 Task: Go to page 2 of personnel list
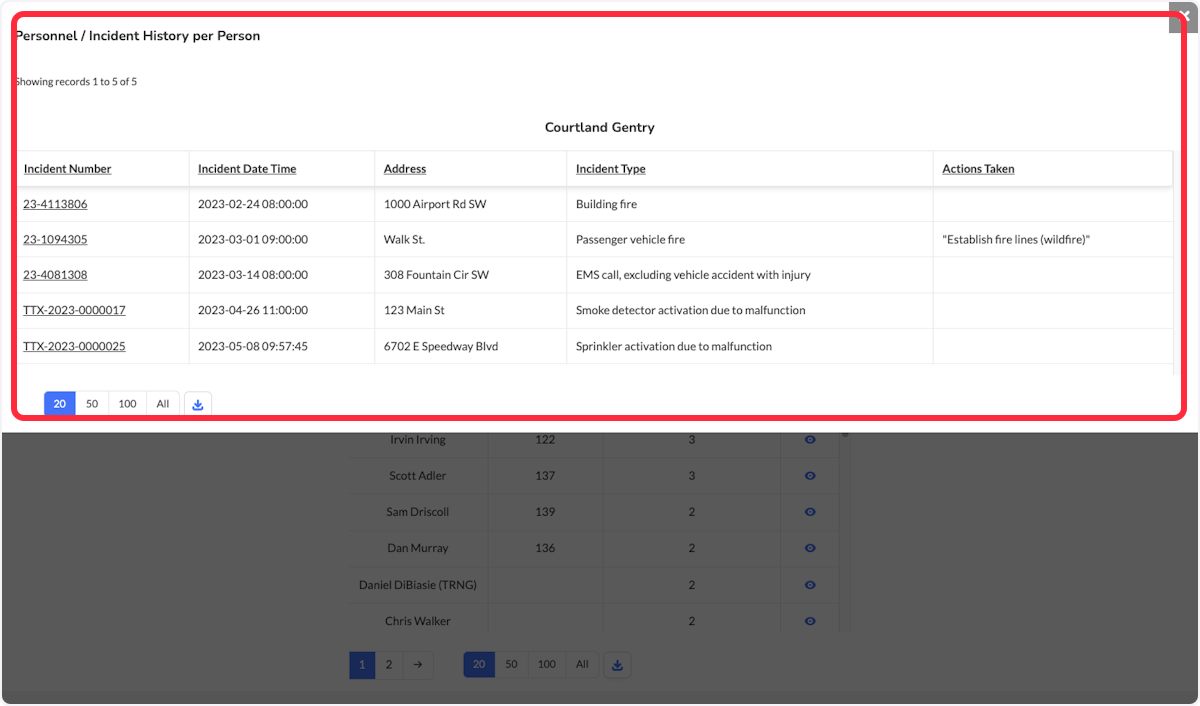pos(389,664)
